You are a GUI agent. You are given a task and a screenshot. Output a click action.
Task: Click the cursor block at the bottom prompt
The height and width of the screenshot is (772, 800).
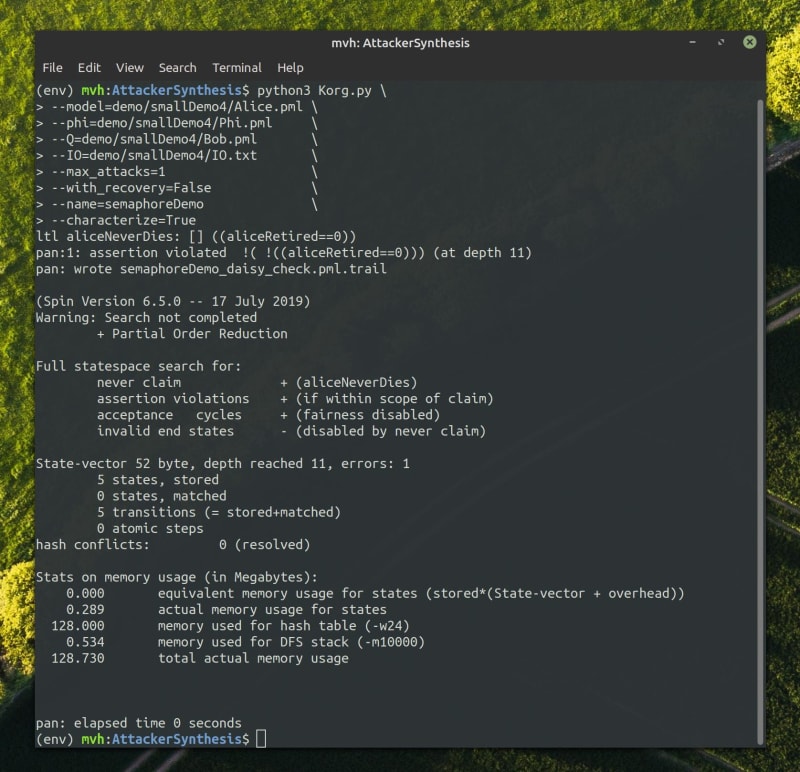[x=261, y=739]
